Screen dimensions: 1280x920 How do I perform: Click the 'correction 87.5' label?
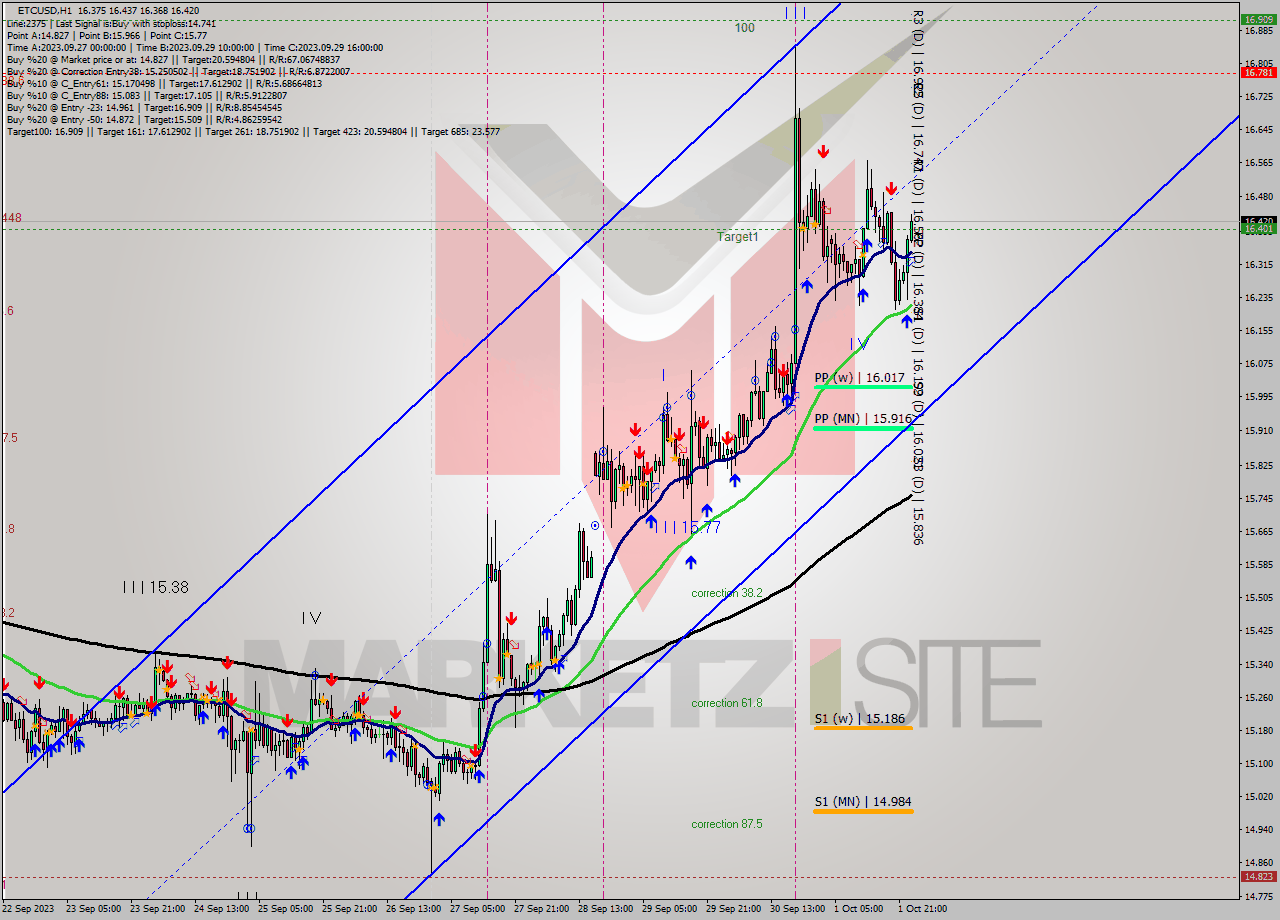(x=727, y=824)
